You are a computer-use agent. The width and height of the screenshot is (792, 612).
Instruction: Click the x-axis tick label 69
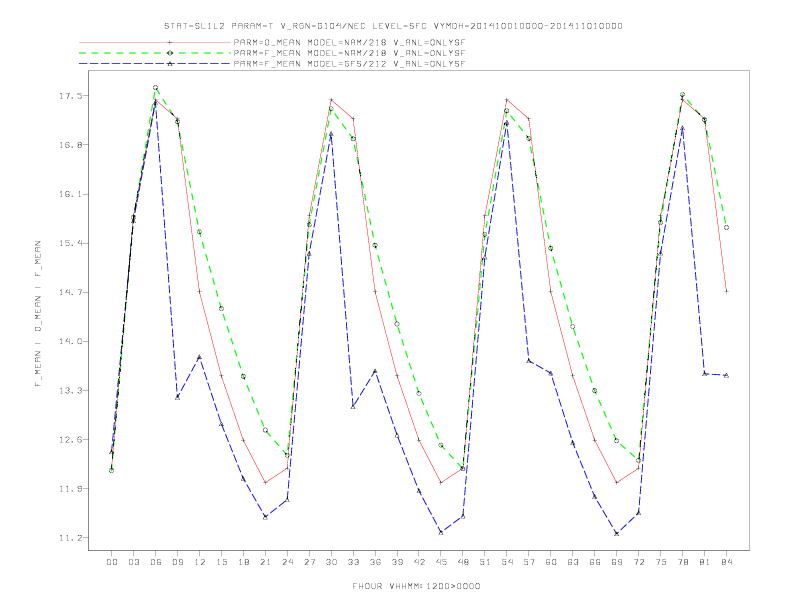tap(617, 562)
